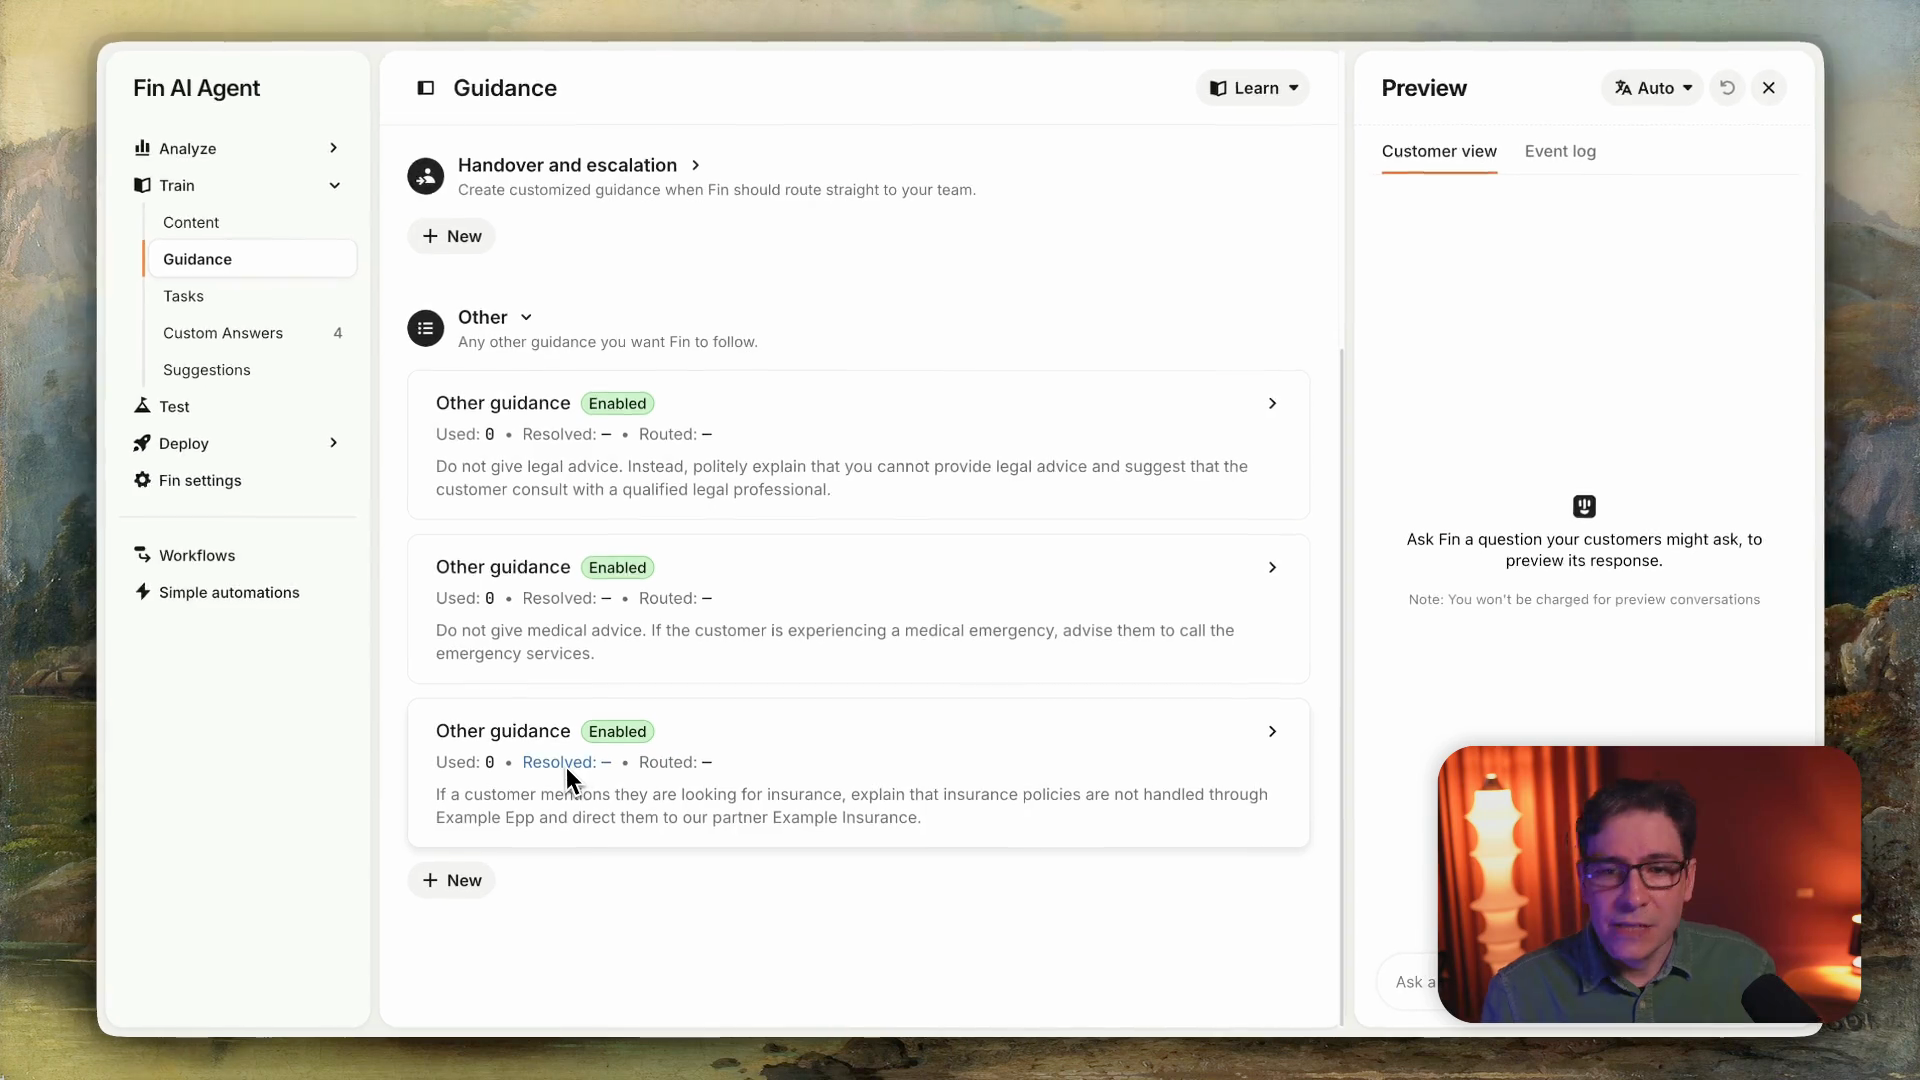Open the legal advice guidance card

(858, 445)
